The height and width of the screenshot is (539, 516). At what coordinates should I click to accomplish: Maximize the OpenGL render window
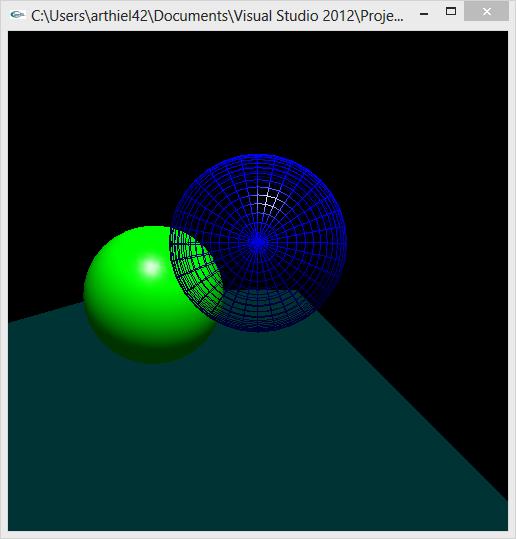(x=451, y=12)
